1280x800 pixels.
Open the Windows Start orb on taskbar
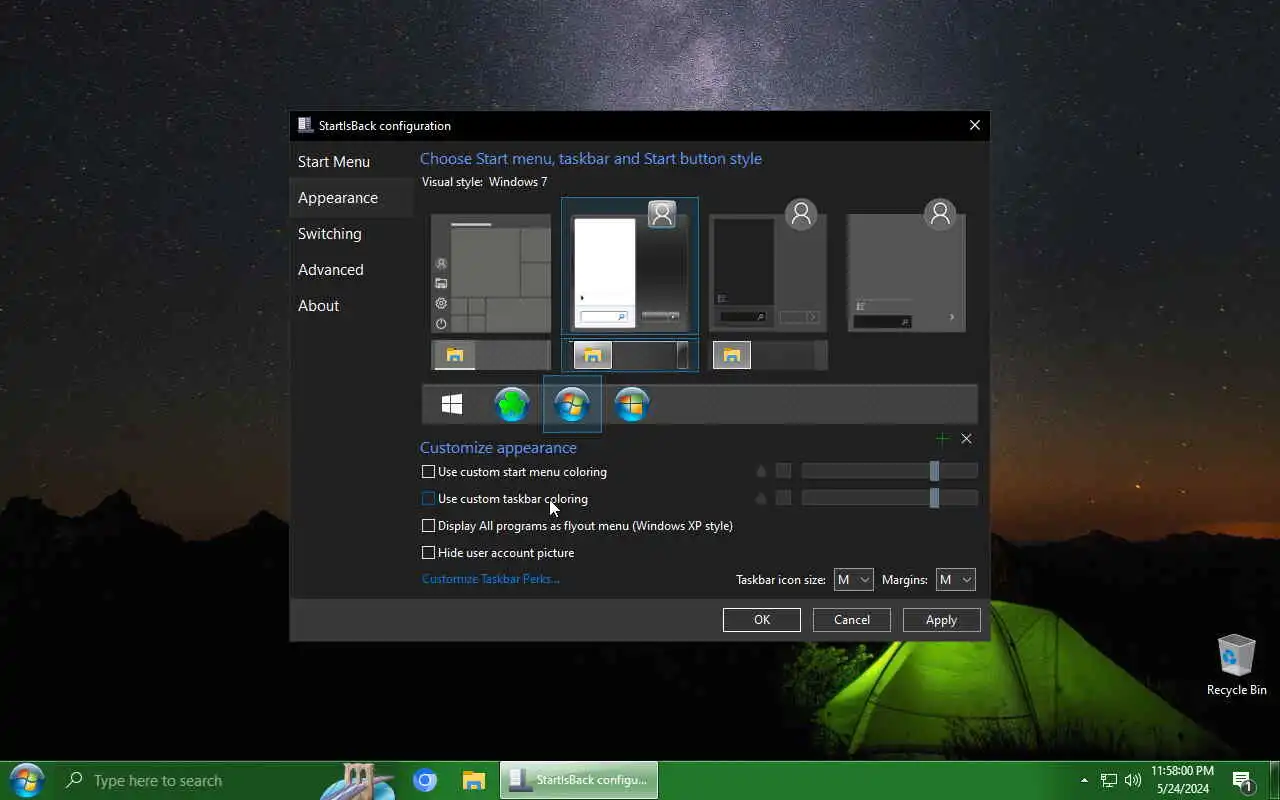coord(27,780)
